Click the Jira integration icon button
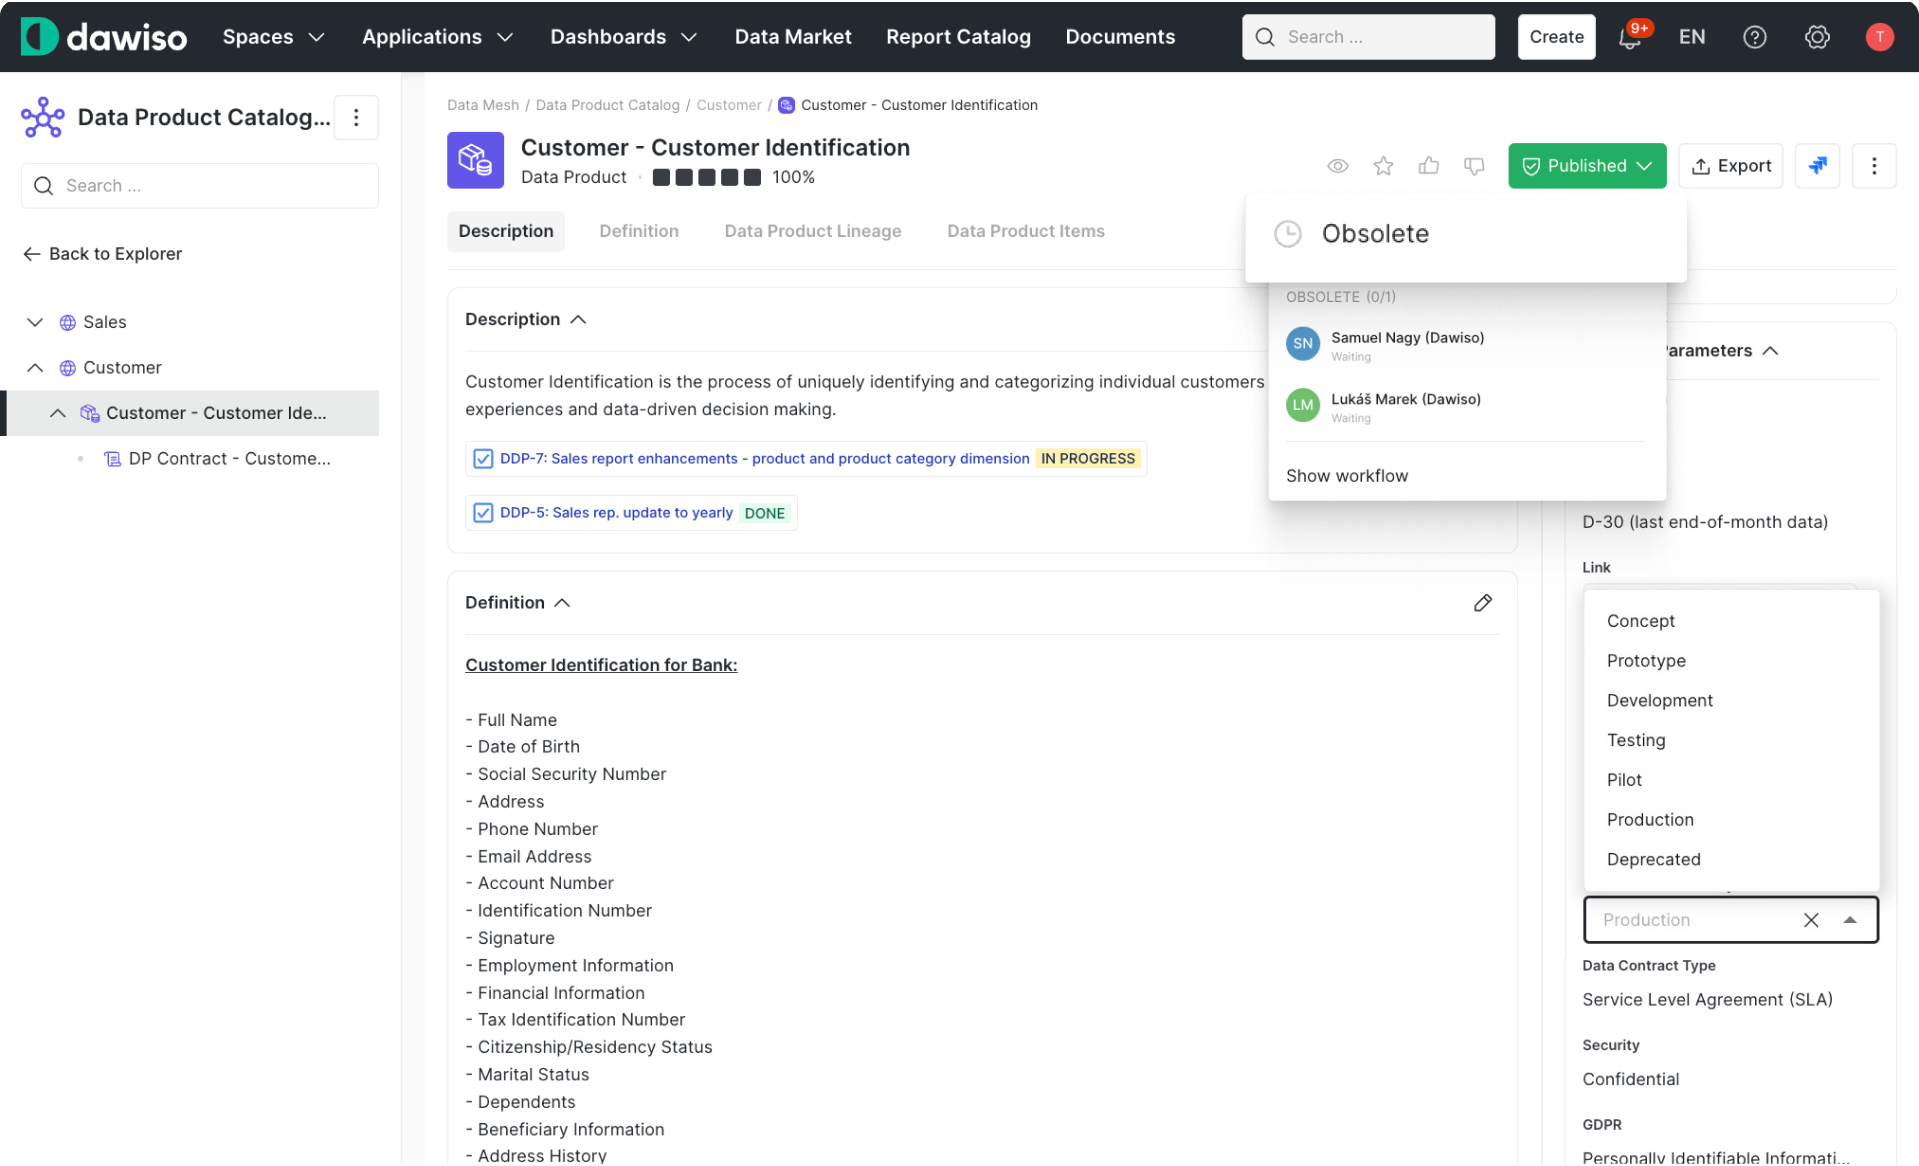Image resolution: width=1919 pixels, height=1166 pixels. click(x=1817, y=166)
